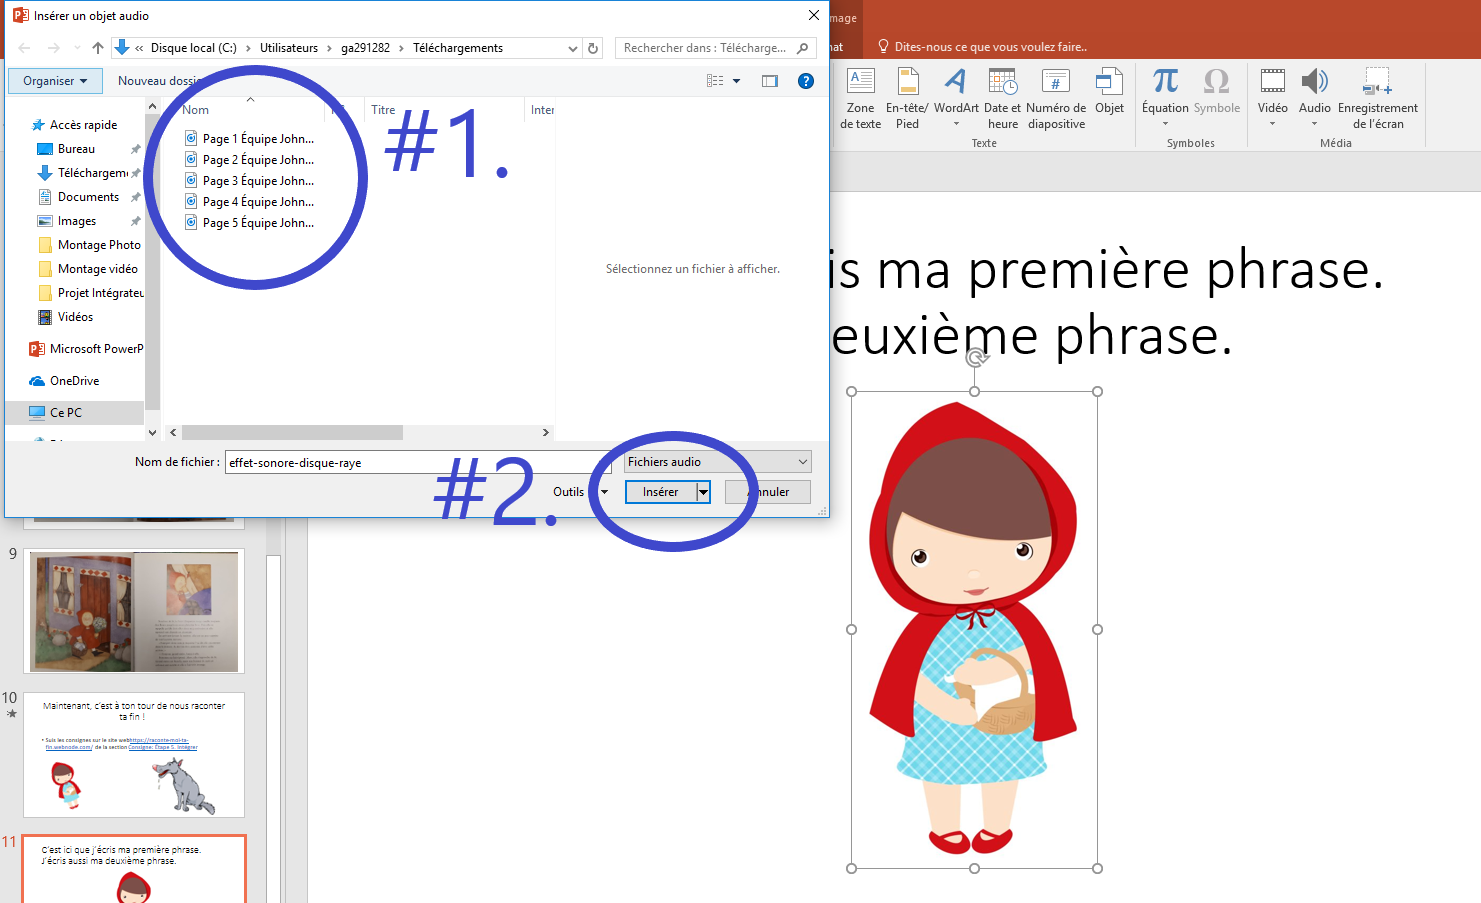Screen dimensions: 1481x903
Task: Sort files by Nom column
Action: pos(196,110)
